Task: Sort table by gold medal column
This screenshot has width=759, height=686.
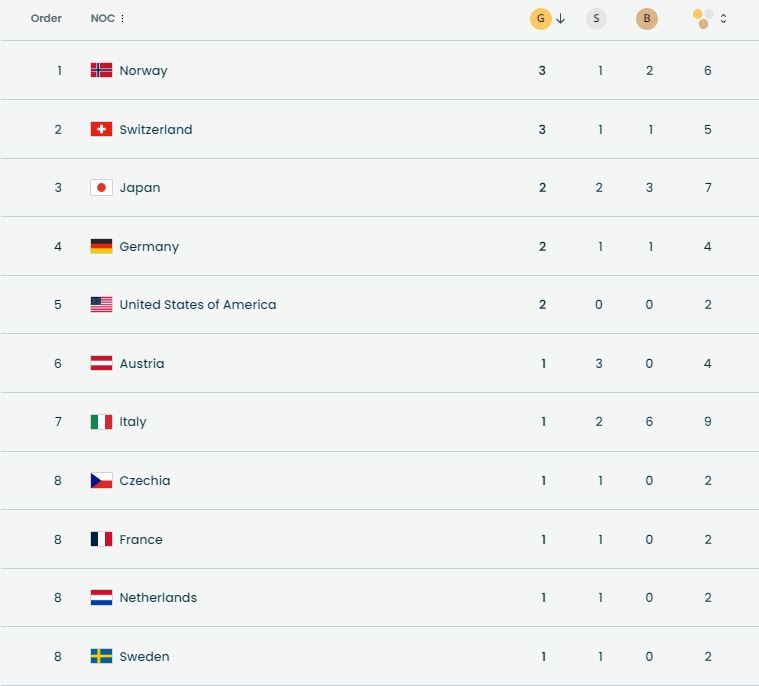Action: (x=541, y=18)
